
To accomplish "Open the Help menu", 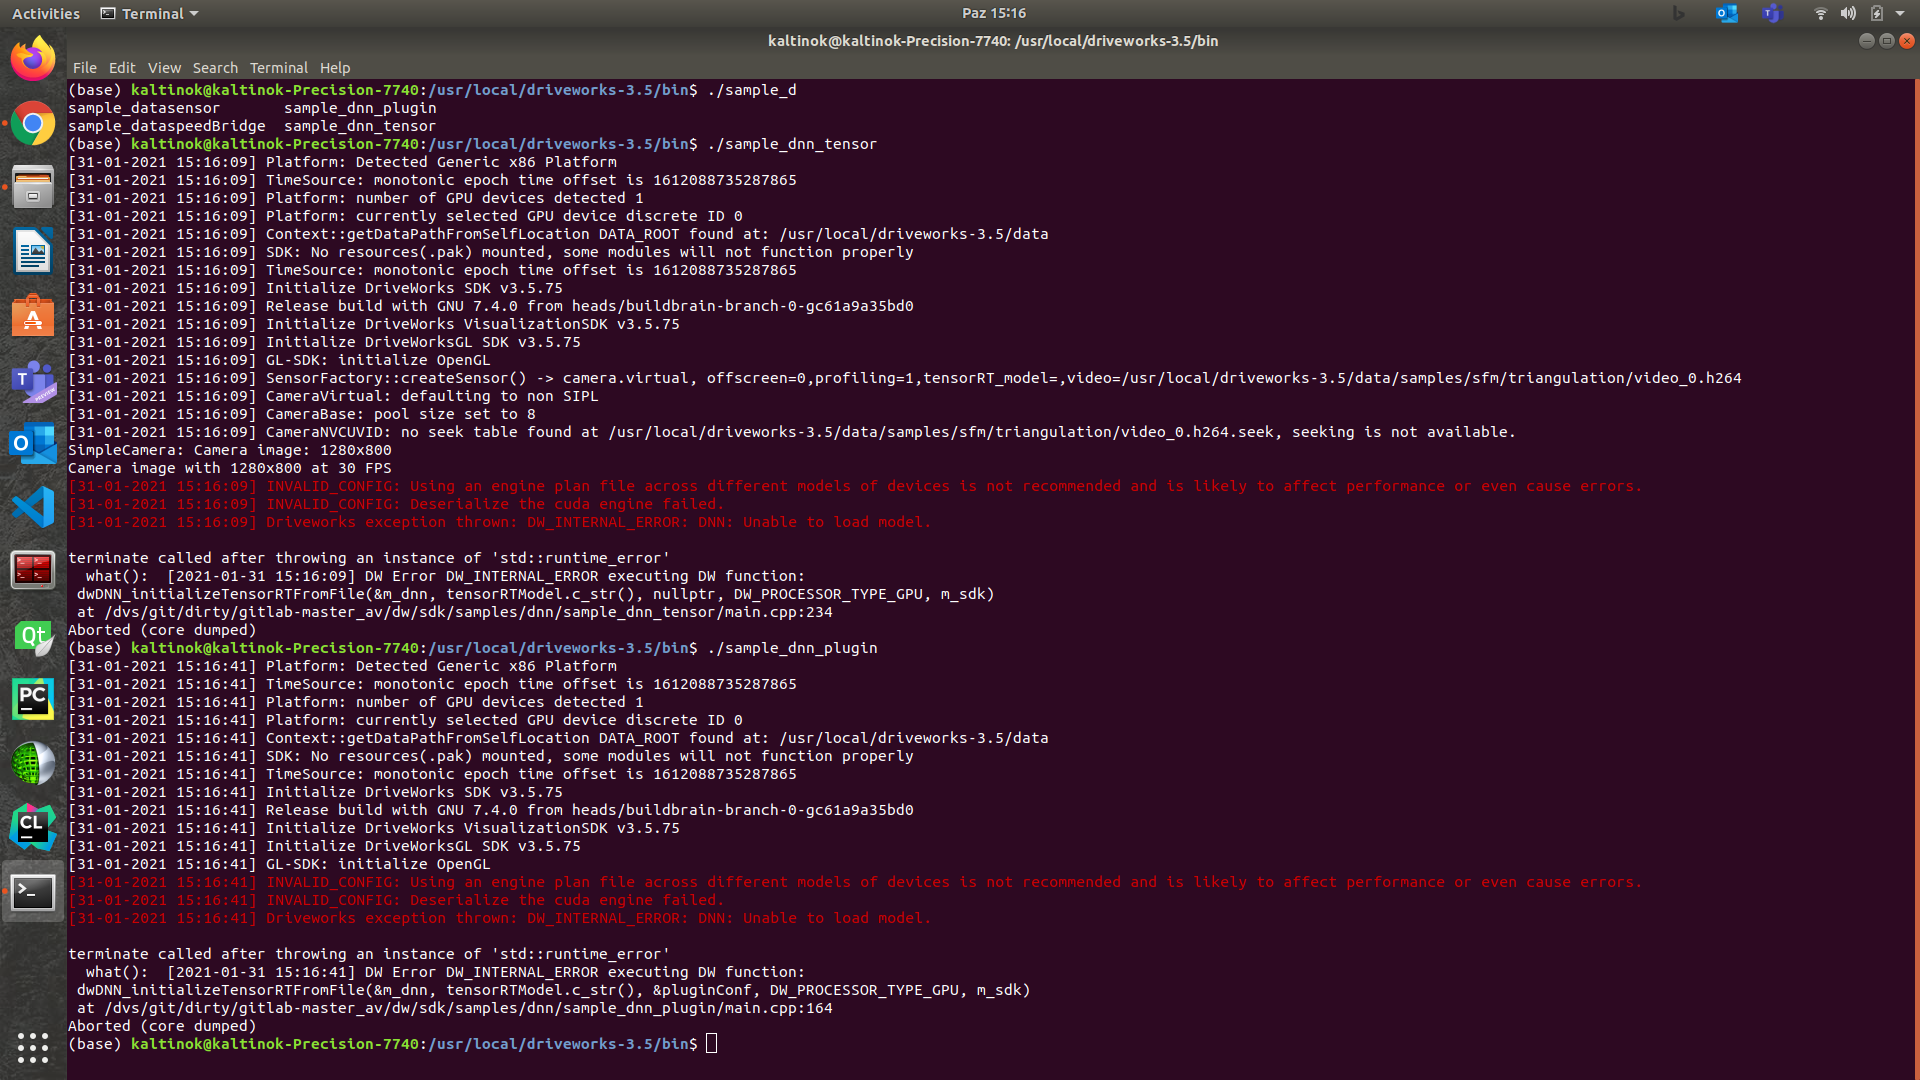I will click(x=335, y=68).
